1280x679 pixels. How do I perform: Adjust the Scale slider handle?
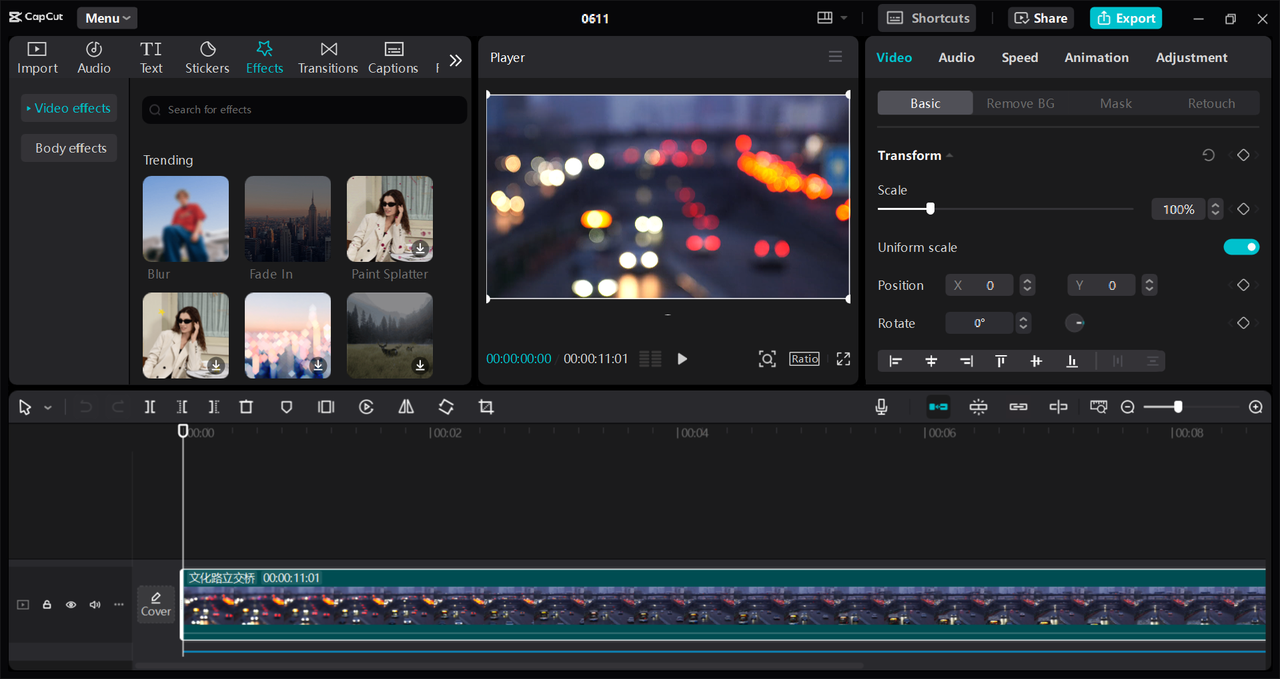coord(930,209)
